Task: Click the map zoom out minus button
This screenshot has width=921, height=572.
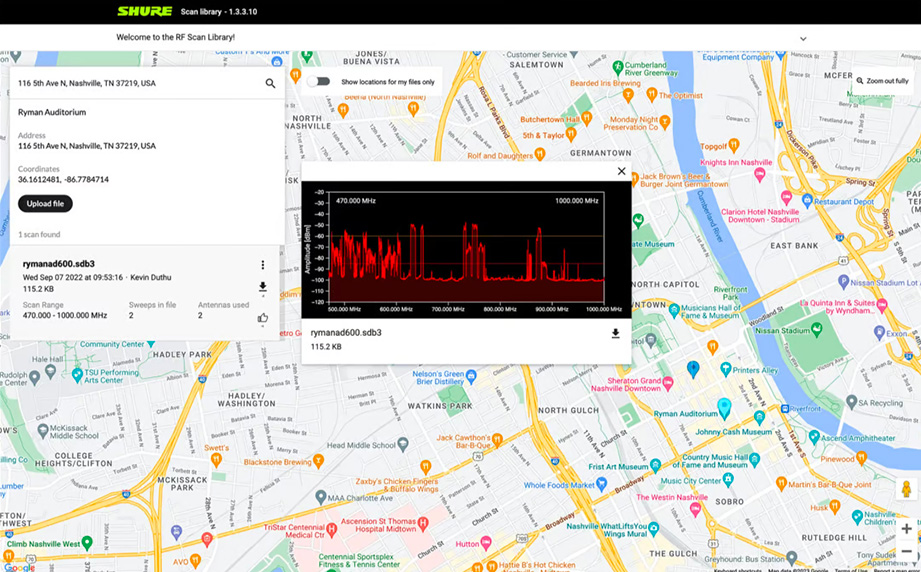Action: [906, 551]
